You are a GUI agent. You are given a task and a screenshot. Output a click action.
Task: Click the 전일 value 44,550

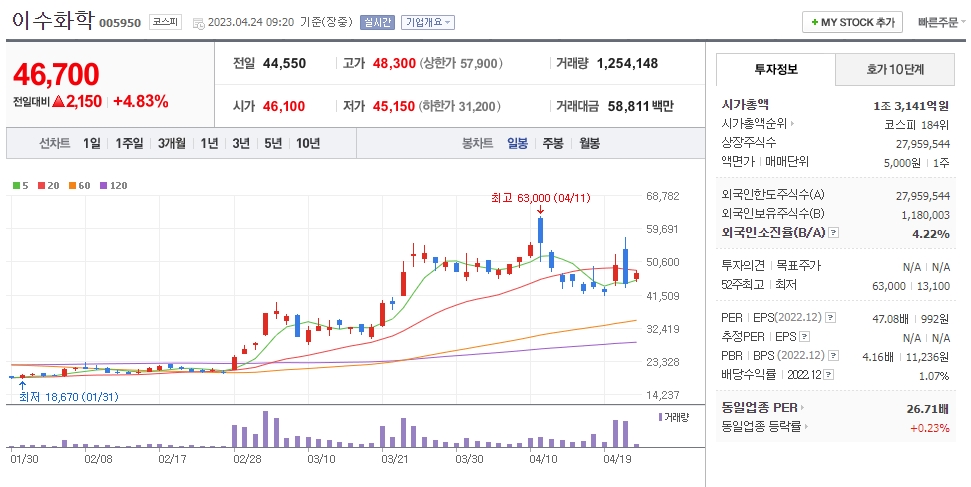click(284, 63)
